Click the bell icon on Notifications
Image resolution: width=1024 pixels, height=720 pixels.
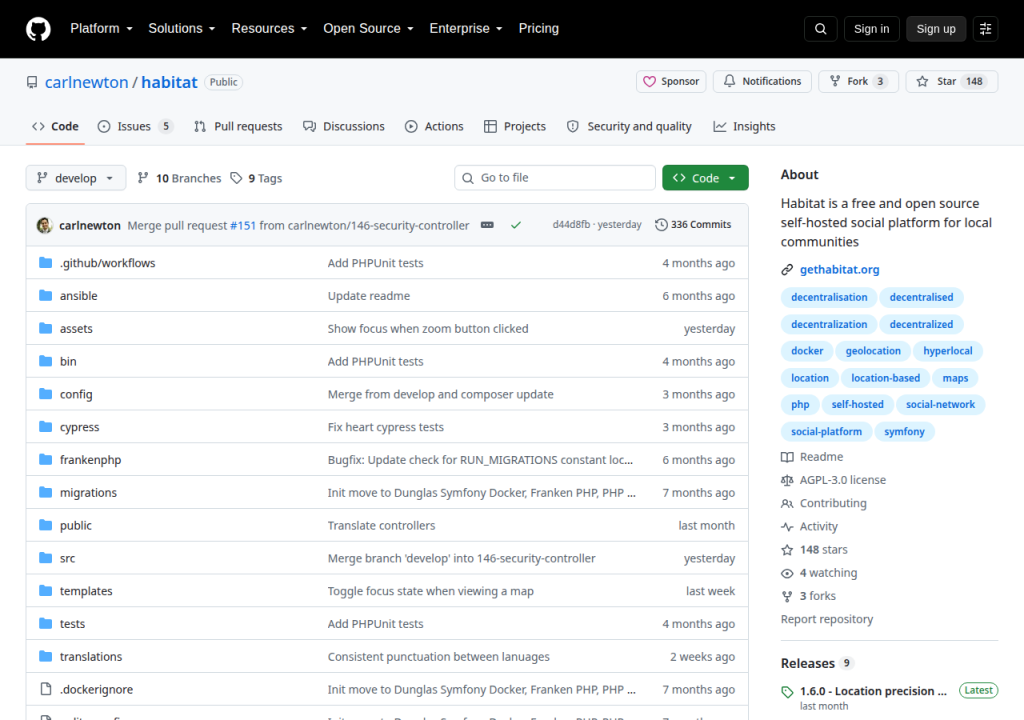[729, 81]
